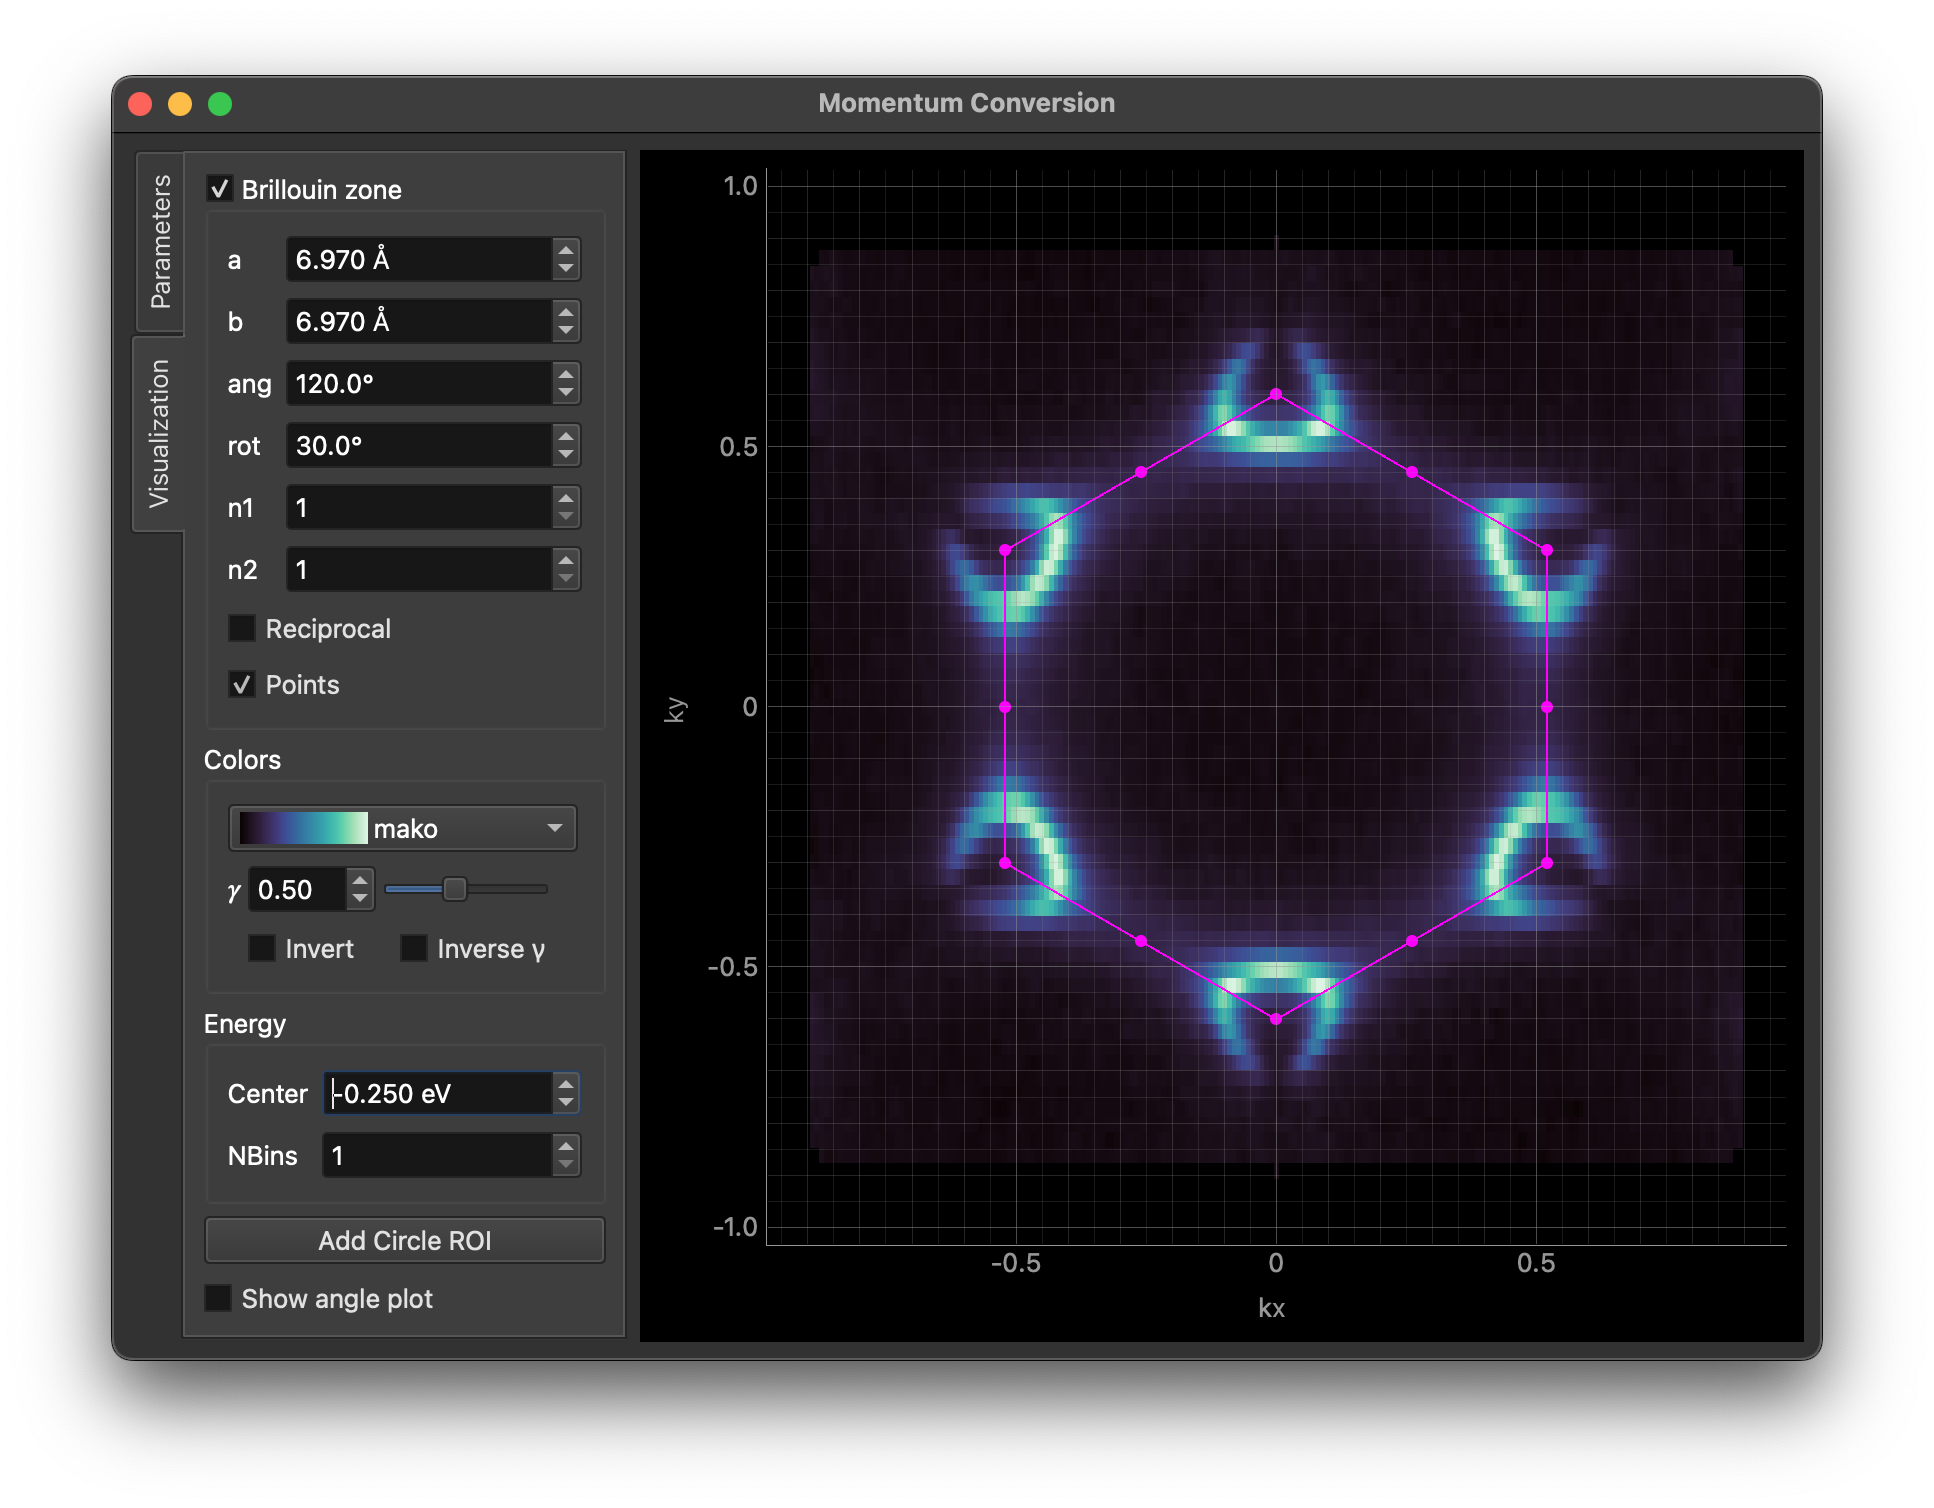Maximize the Momentum Conversion window

220,104
